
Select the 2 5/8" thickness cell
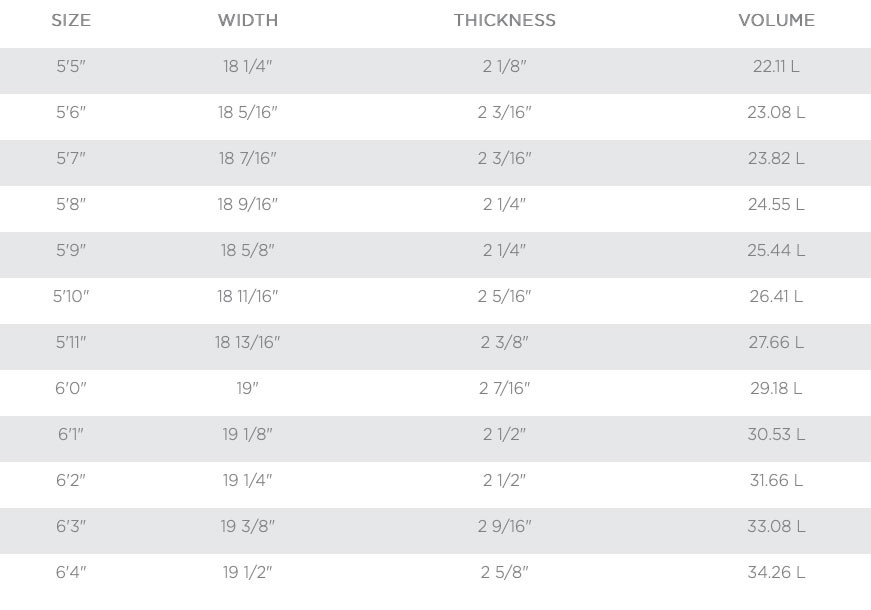click(504, 573)
